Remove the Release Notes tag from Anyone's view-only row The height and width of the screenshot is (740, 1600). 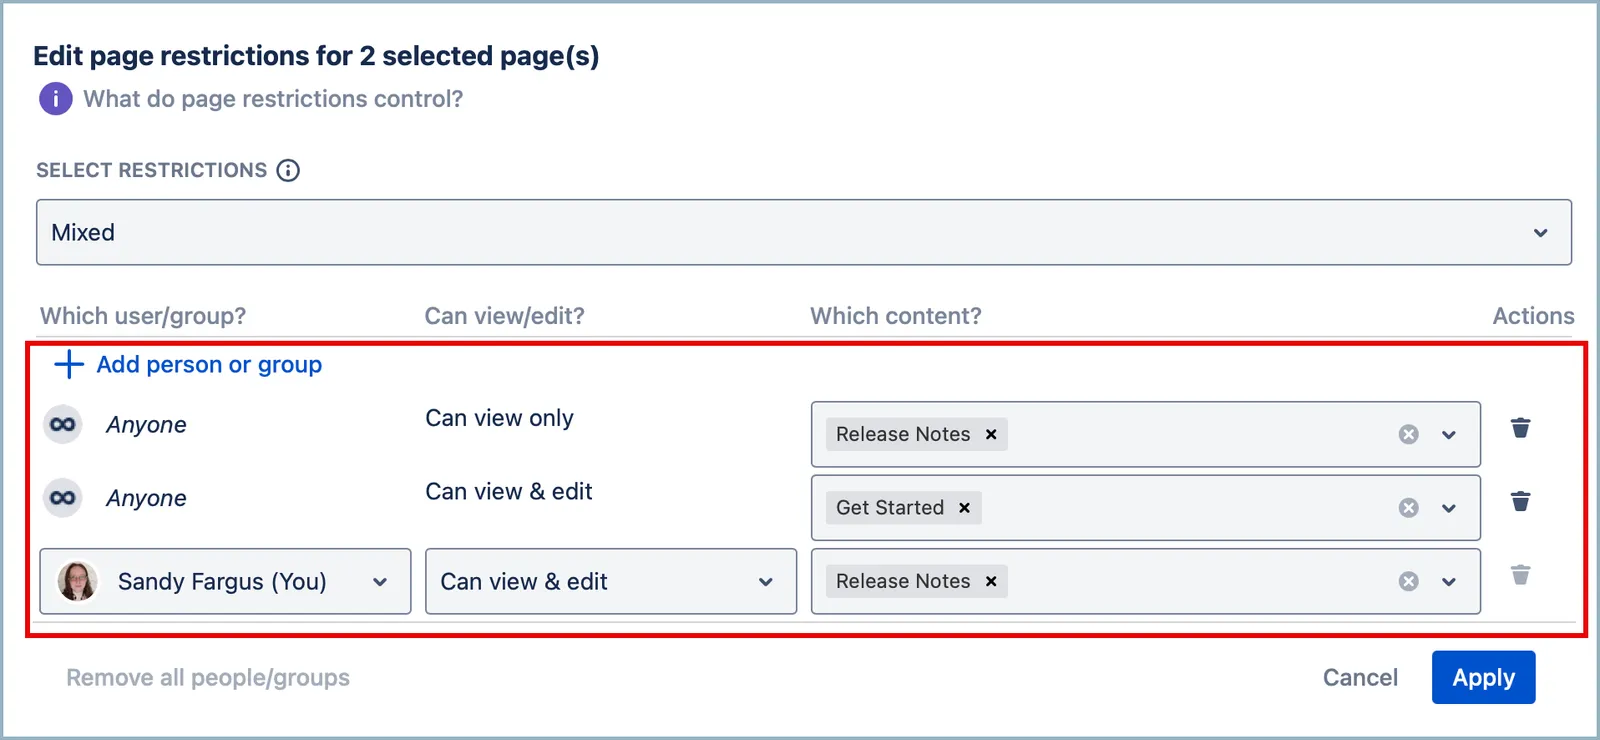pos(991,434)
